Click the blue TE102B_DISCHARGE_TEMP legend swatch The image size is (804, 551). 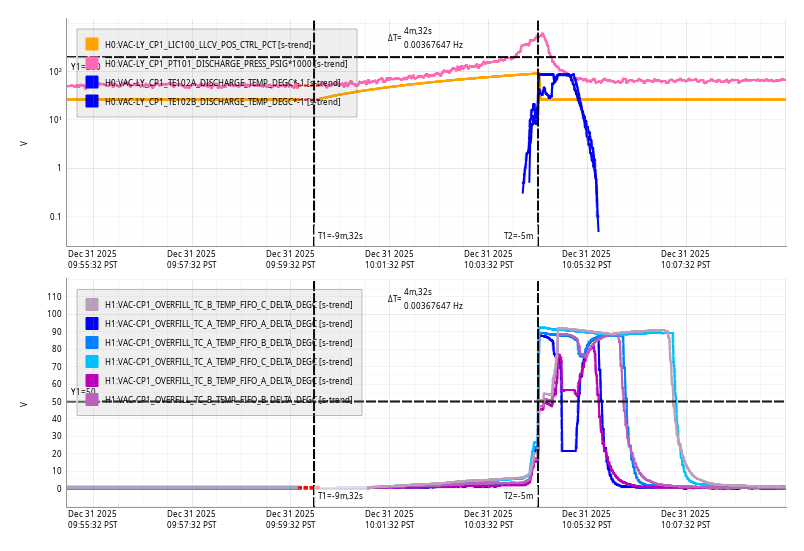[92, 101]
